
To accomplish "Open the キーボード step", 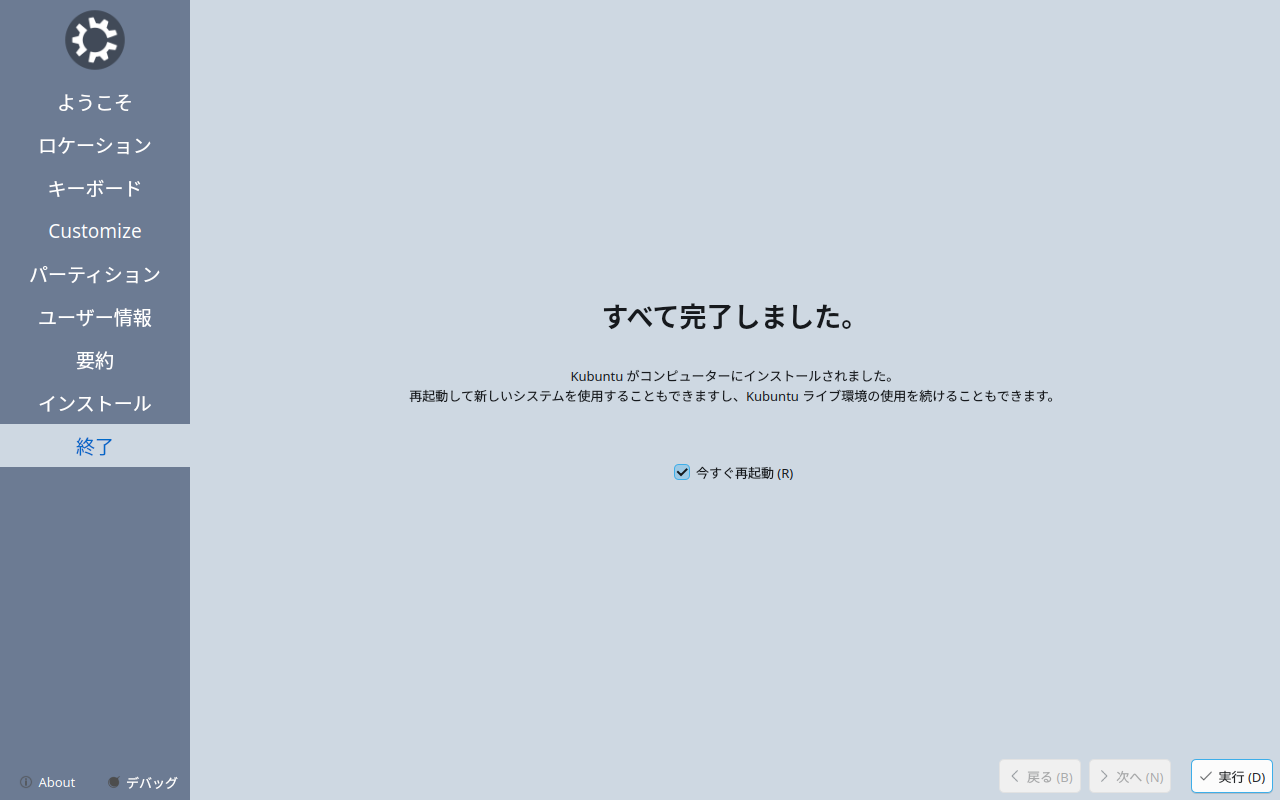I will point(95,188).
